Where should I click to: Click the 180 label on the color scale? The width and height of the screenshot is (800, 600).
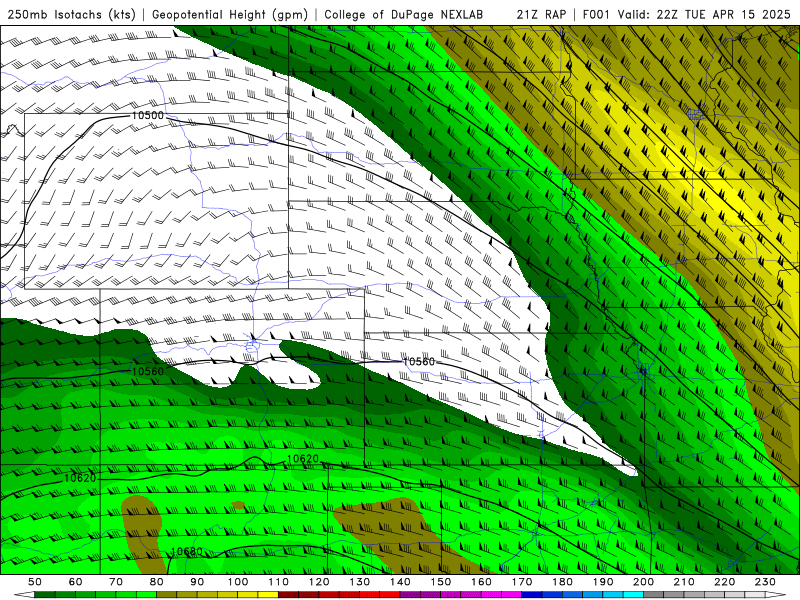tap(563, 582)
